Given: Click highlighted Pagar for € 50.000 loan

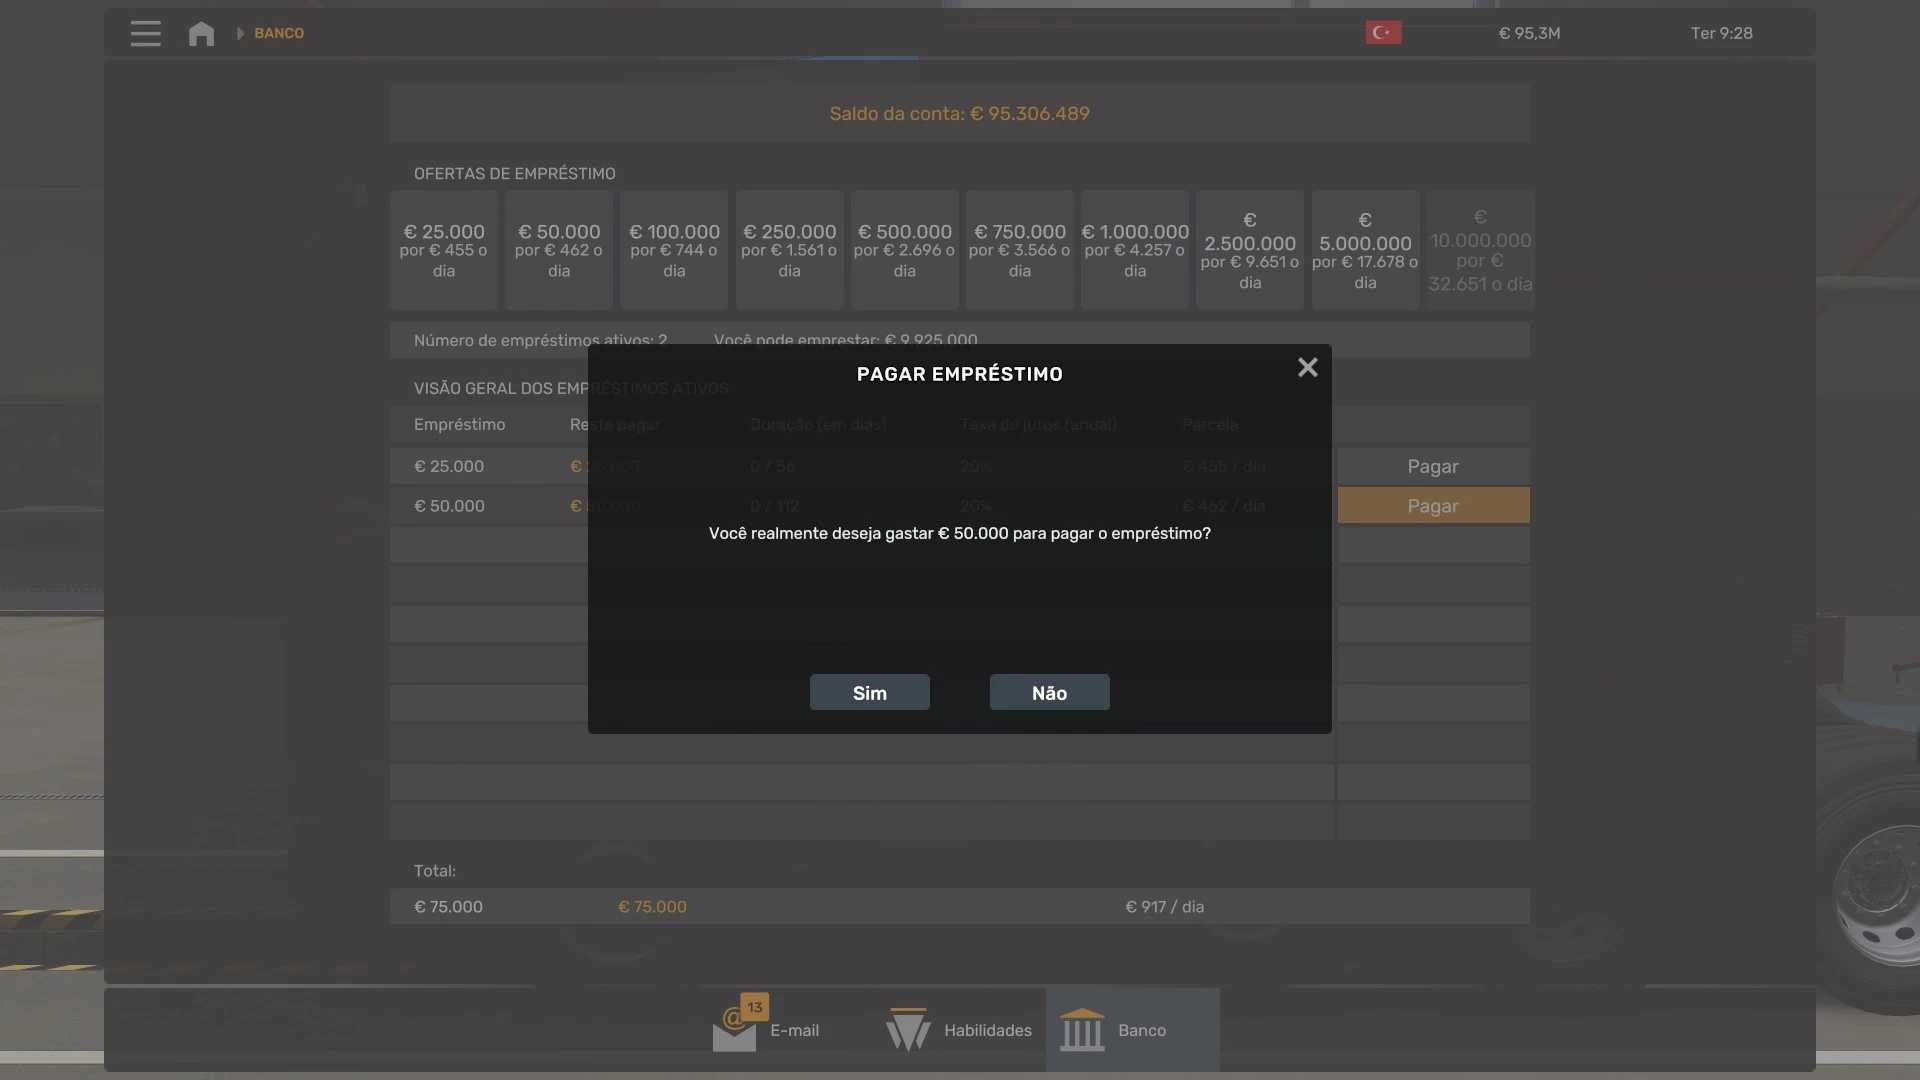Looking at the screenshot, I should pos(1432,506).
